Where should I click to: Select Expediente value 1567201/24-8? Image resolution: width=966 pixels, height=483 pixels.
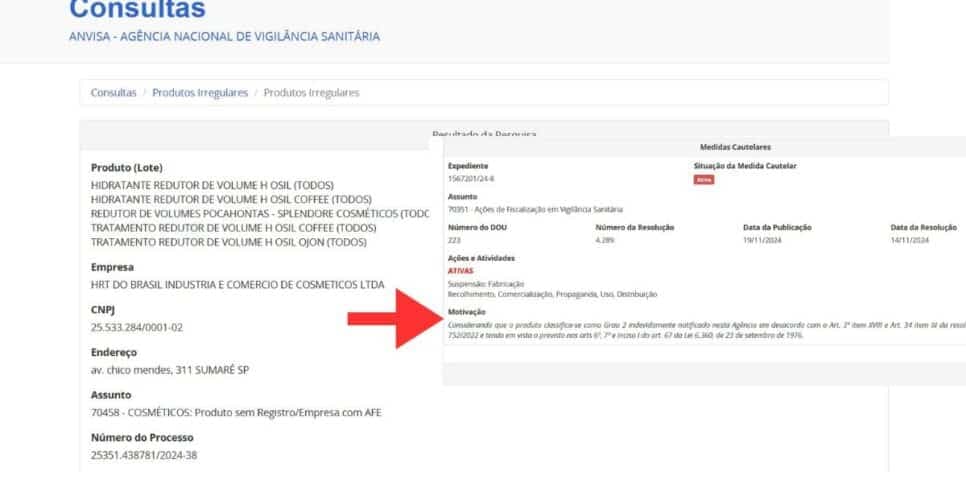(471, 179)
